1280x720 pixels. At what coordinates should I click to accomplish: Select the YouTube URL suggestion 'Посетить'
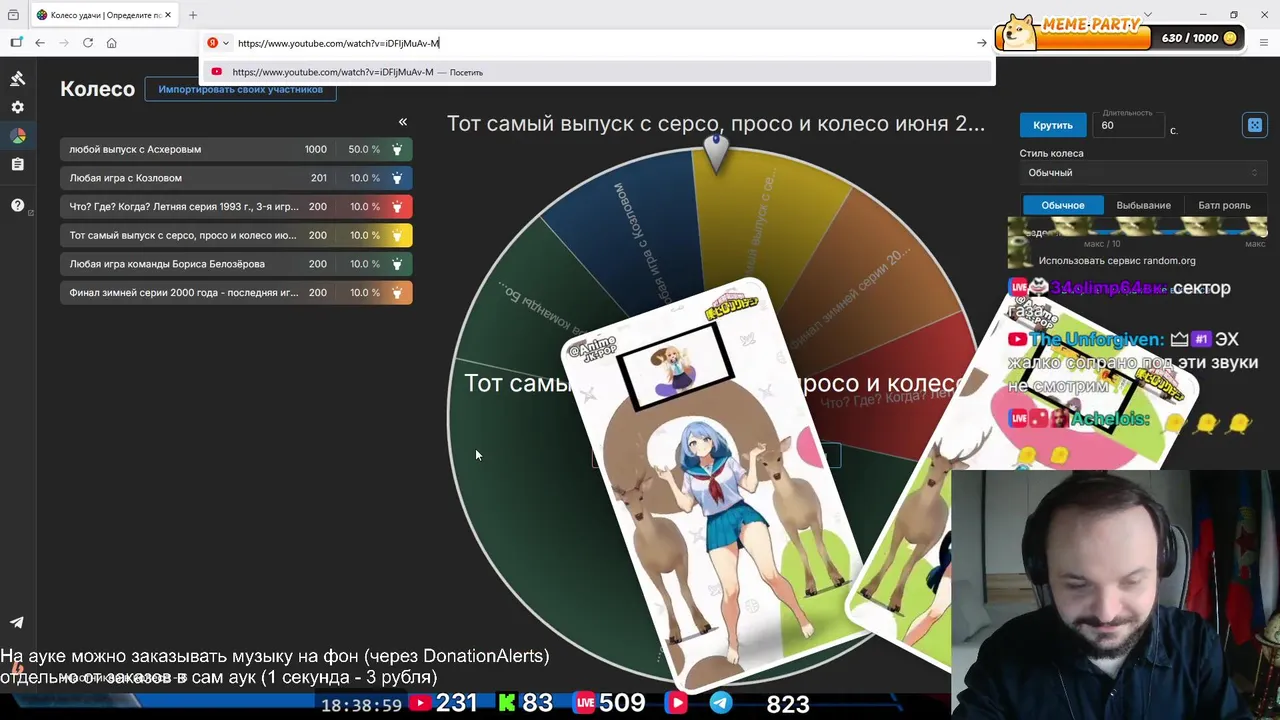(x=598, y=72)
